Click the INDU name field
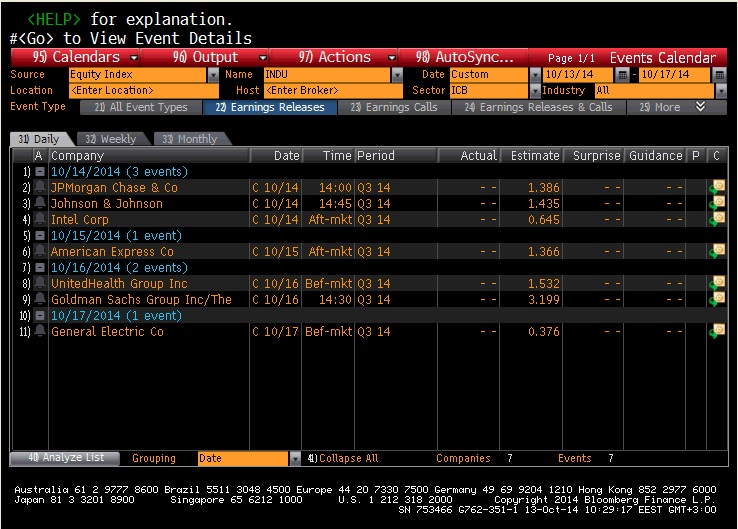The height and width of the screenshot is (529, 738). pos(328,74)
